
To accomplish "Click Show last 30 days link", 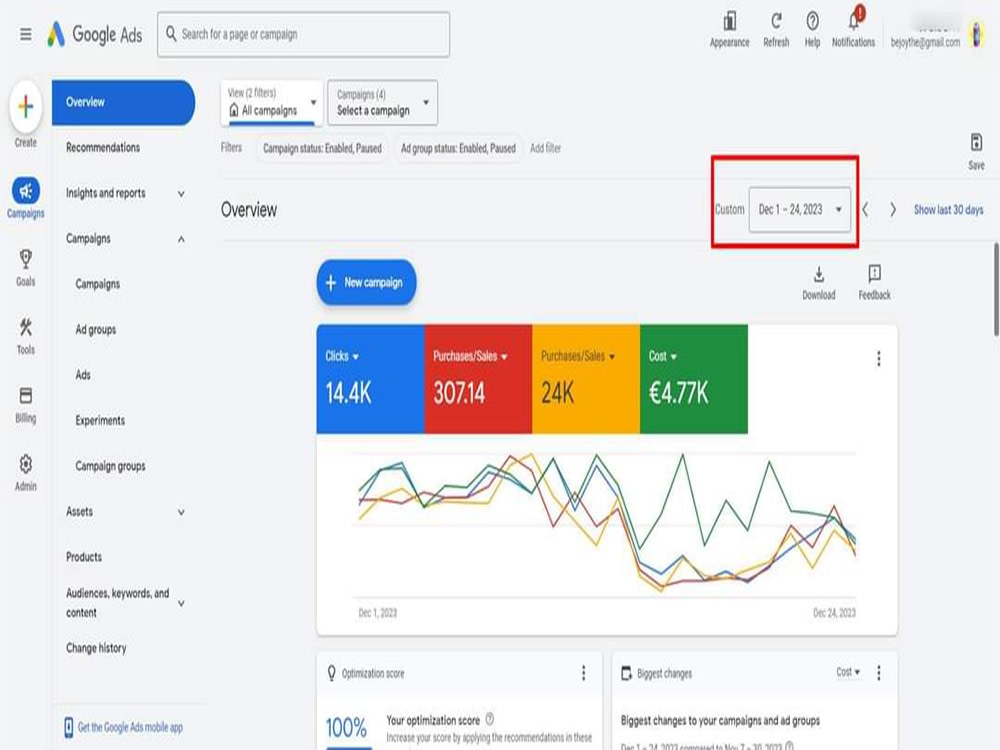I will point(948,210).
